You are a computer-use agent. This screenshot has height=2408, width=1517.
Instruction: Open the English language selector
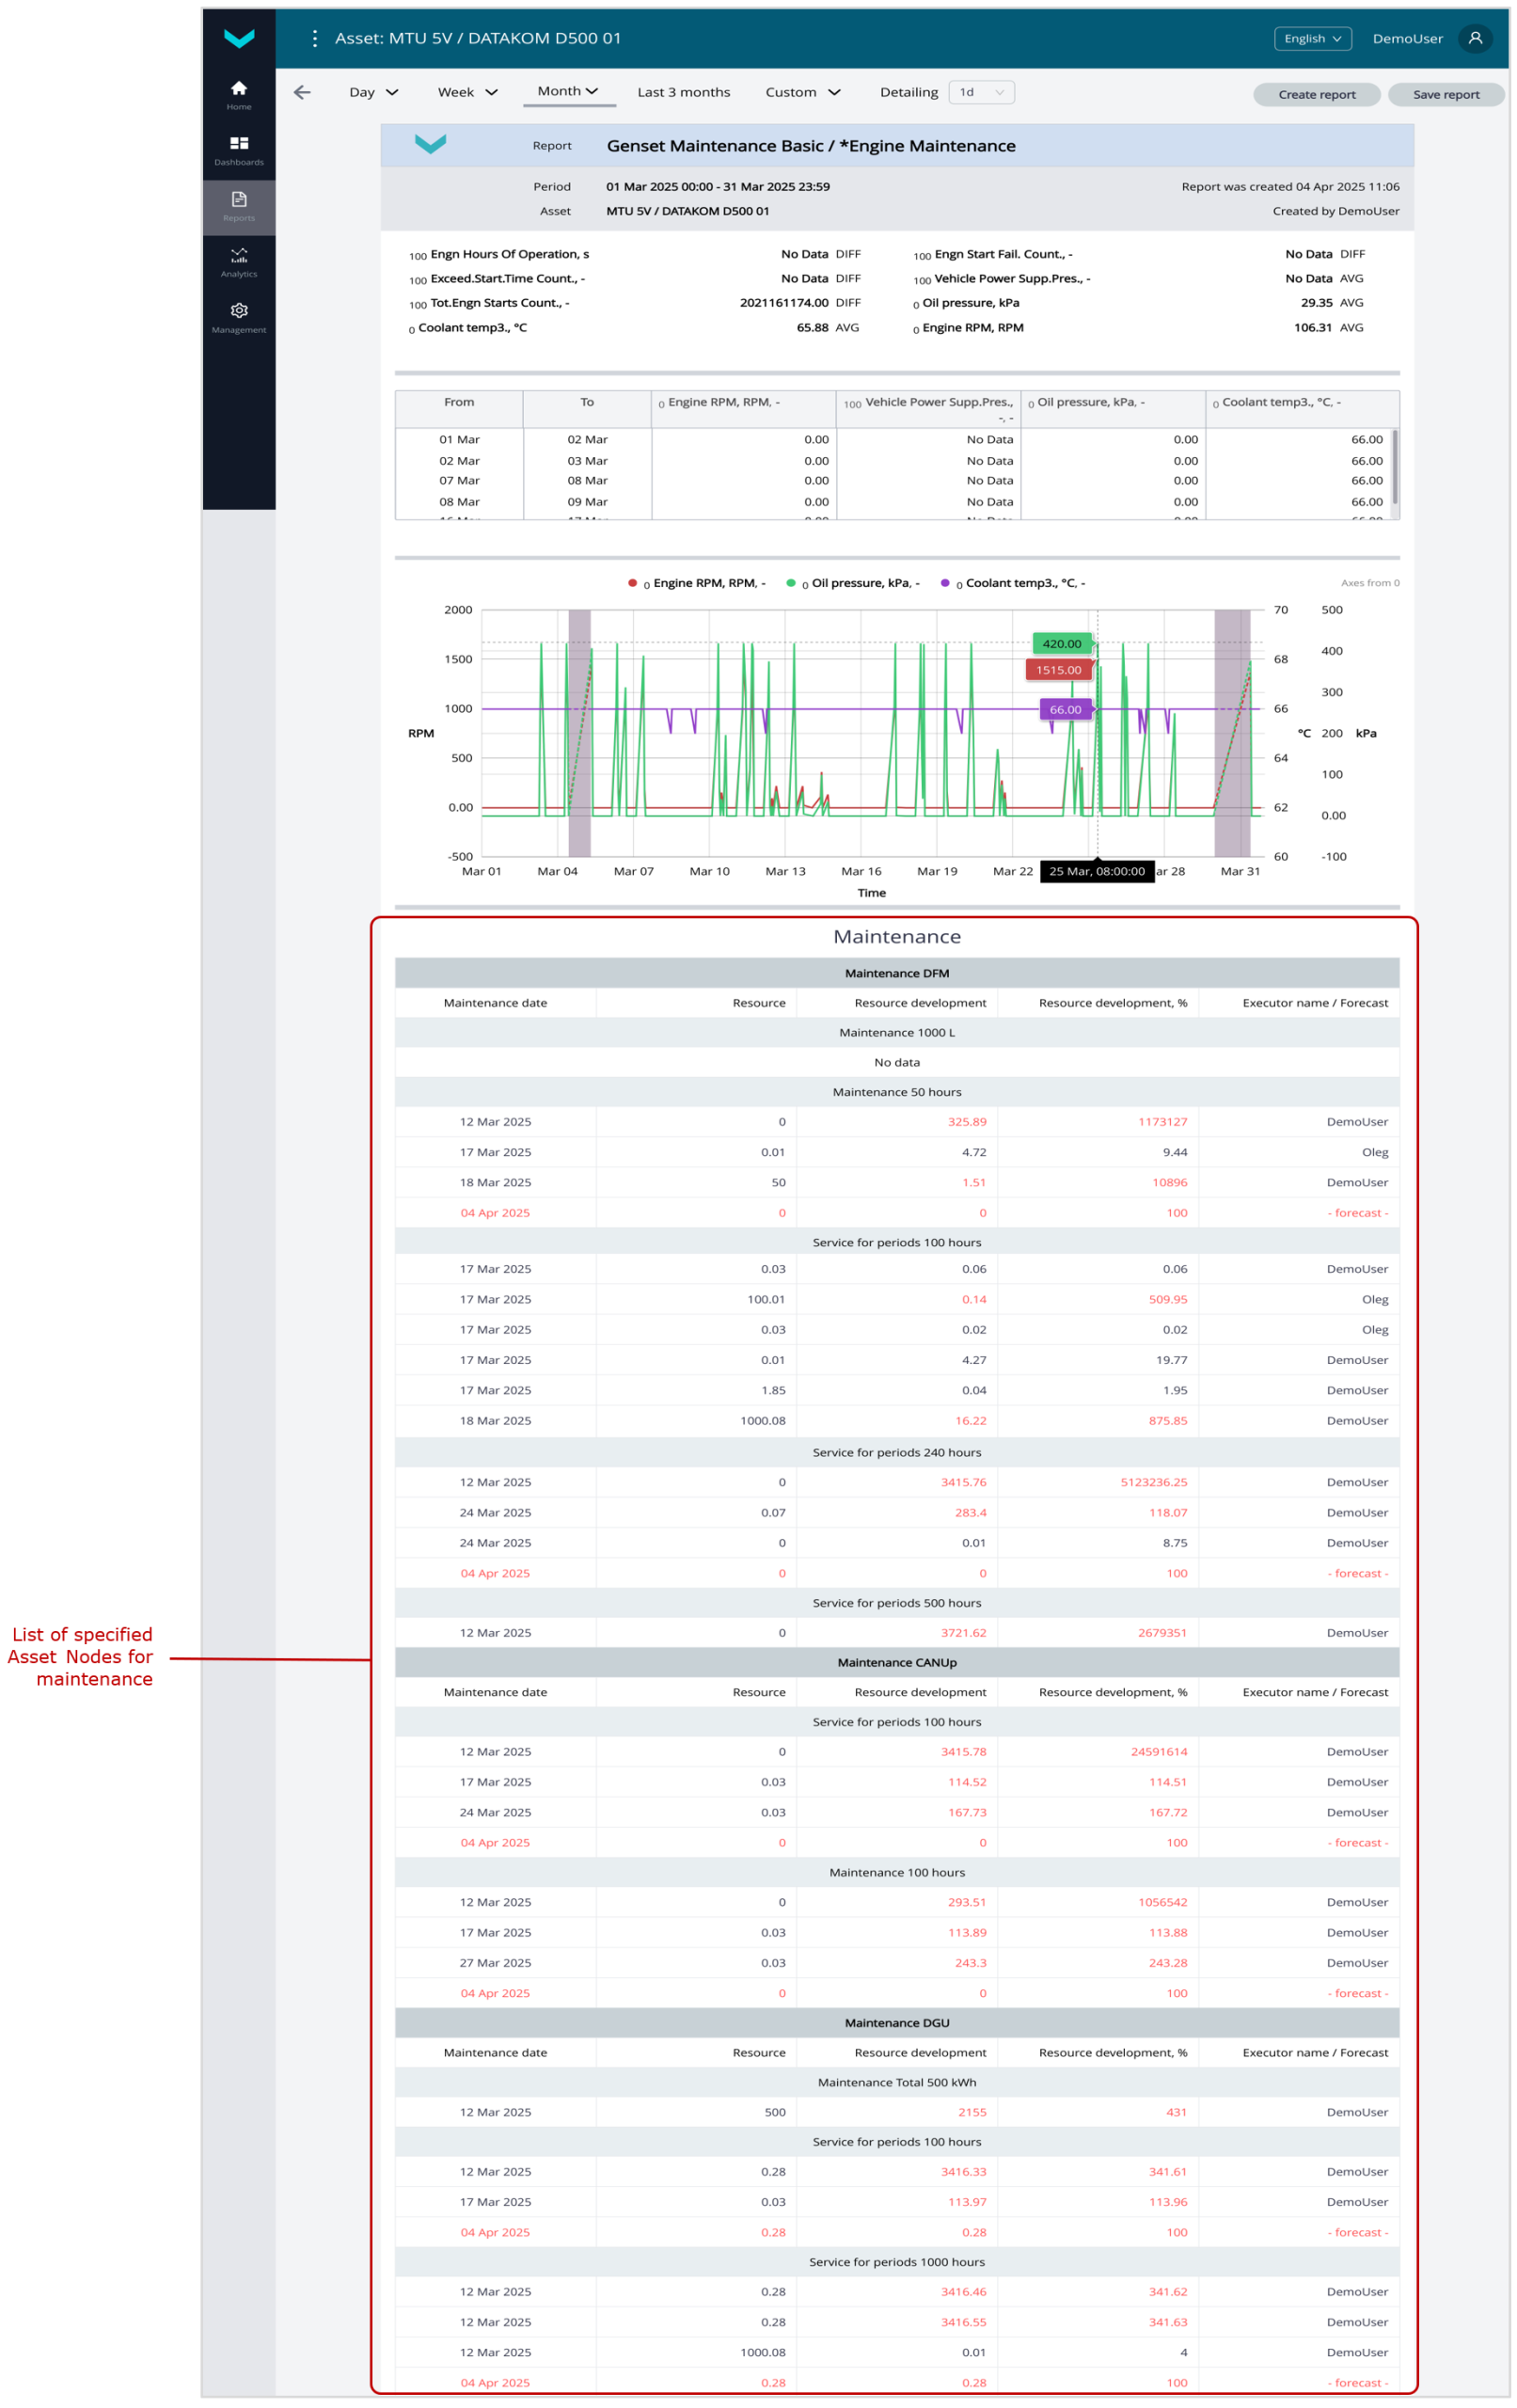point(1311,38)
